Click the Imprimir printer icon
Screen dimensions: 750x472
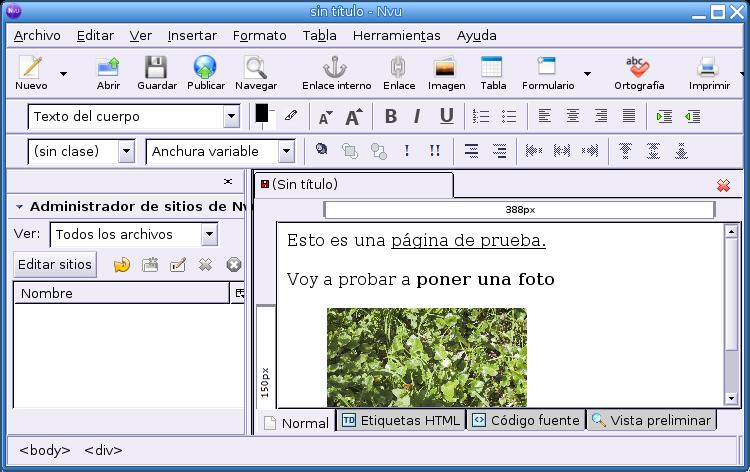click(x=707, y=67)
